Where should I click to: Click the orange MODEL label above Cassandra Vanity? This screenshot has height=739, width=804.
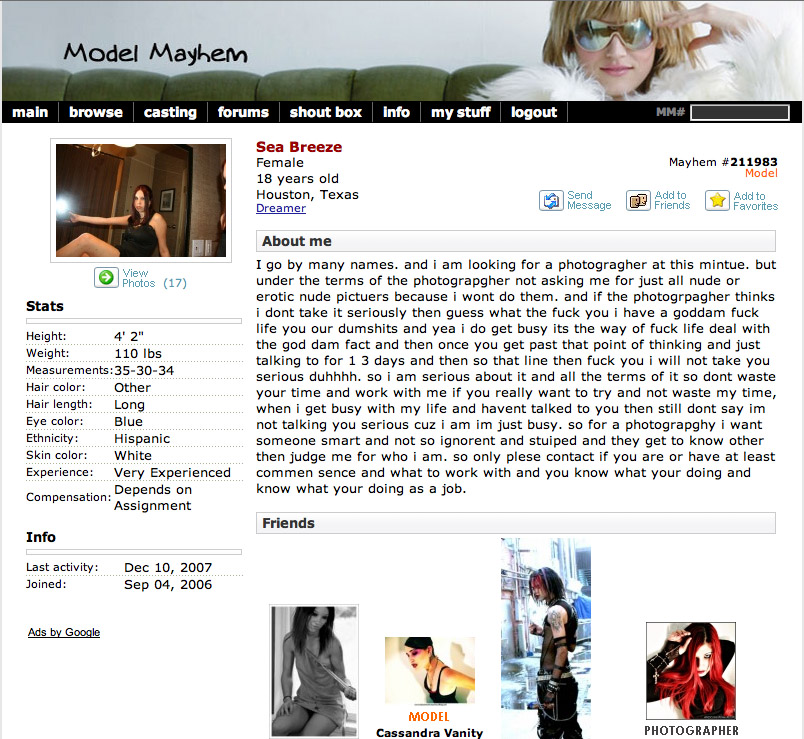[x=429, y=716]
